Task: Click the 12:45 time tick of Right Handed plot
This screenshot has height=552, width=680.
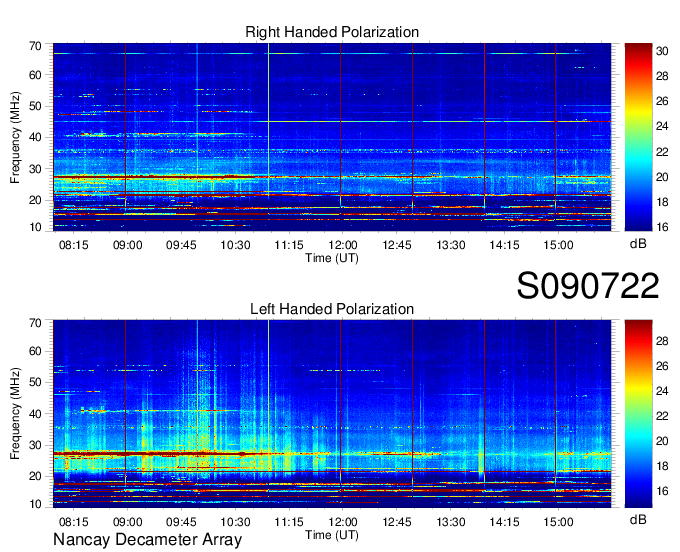Action: click(397, 245)
